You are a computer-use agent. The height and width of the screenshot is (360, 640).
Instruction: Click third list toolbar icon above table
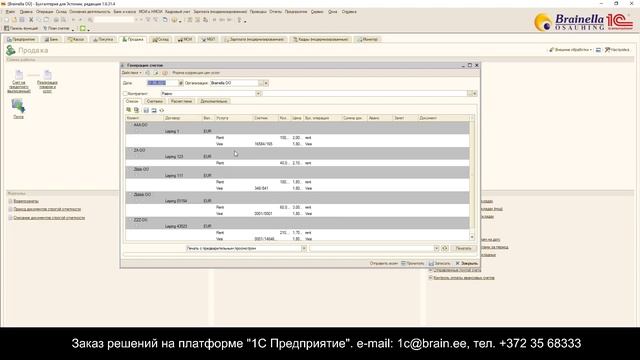click(x=146, y=110)
